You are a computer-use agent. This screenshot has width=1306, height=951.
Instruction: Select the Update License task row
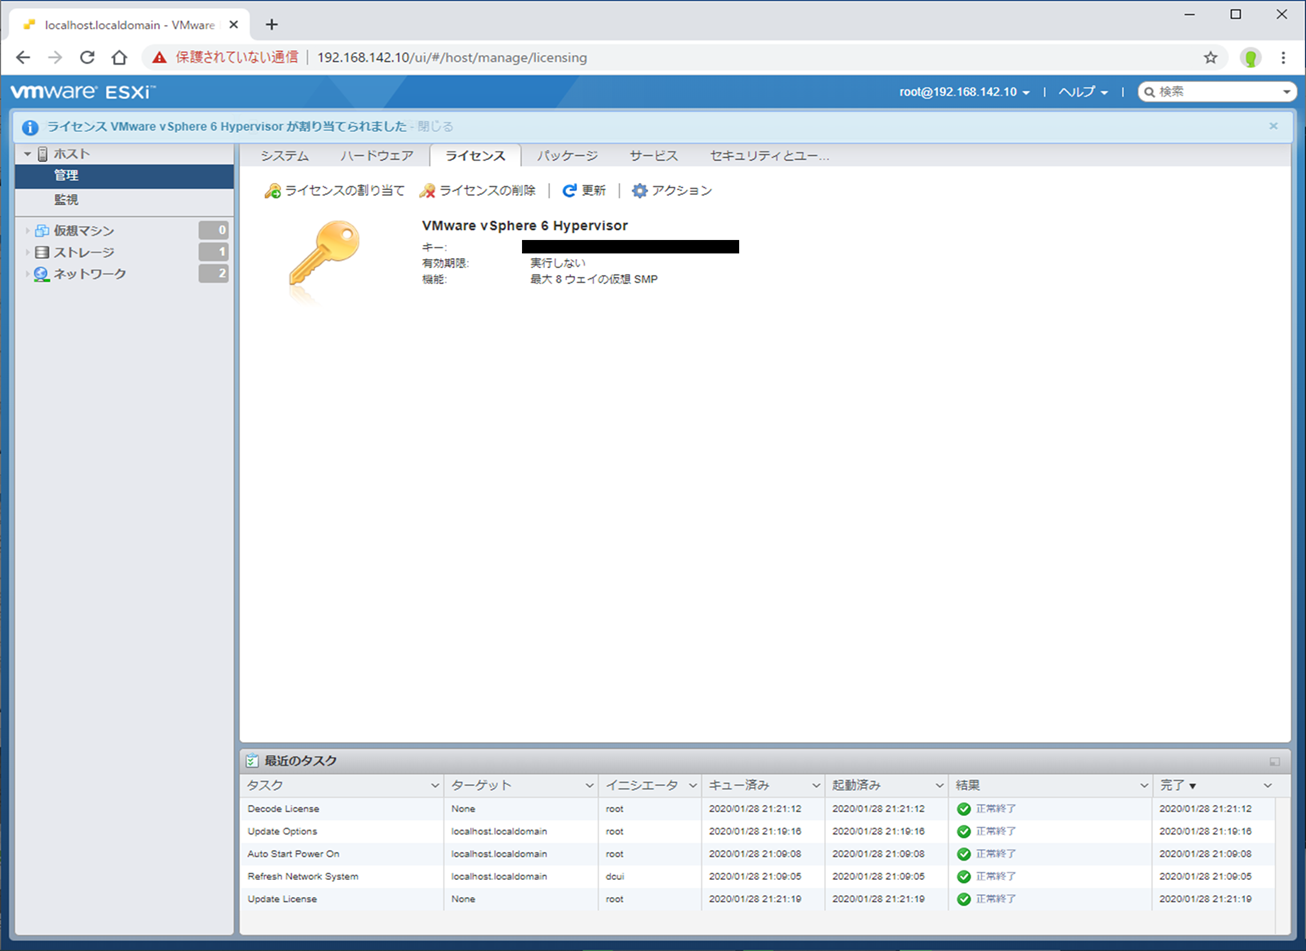tap(758, 900)
